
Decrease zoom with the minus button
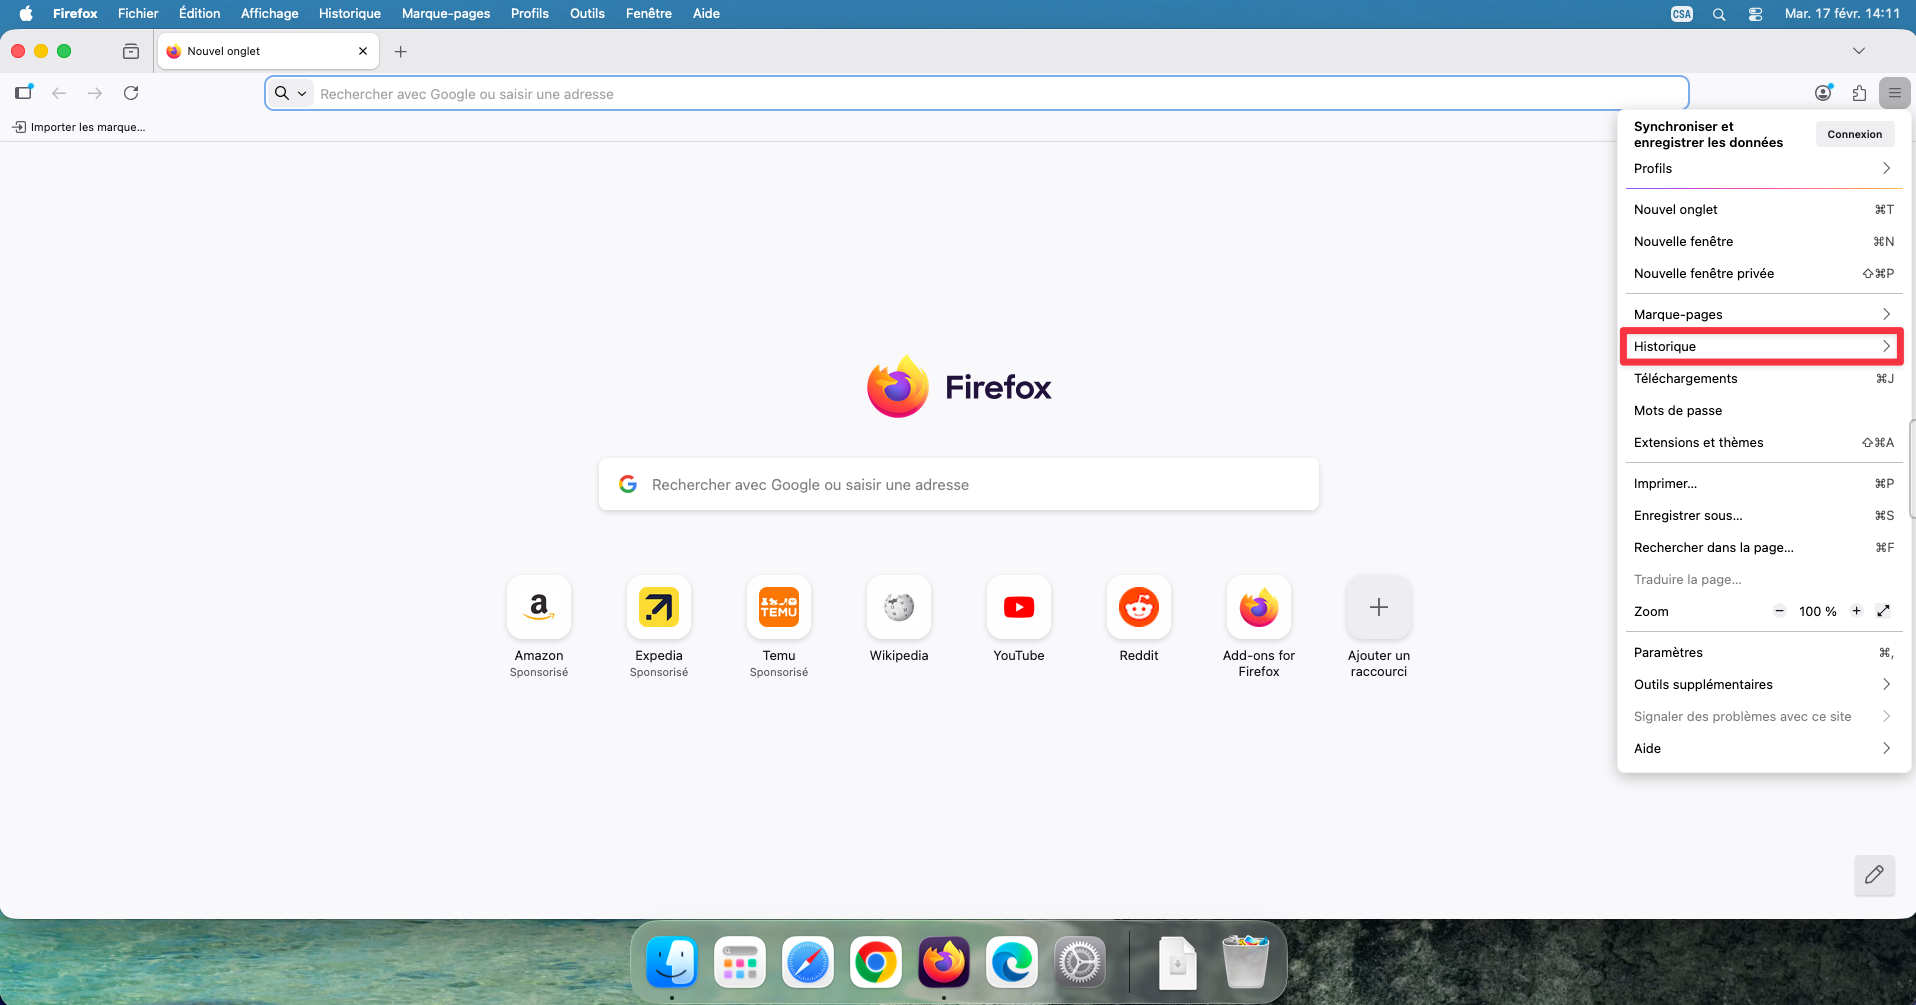point(1780,611)
